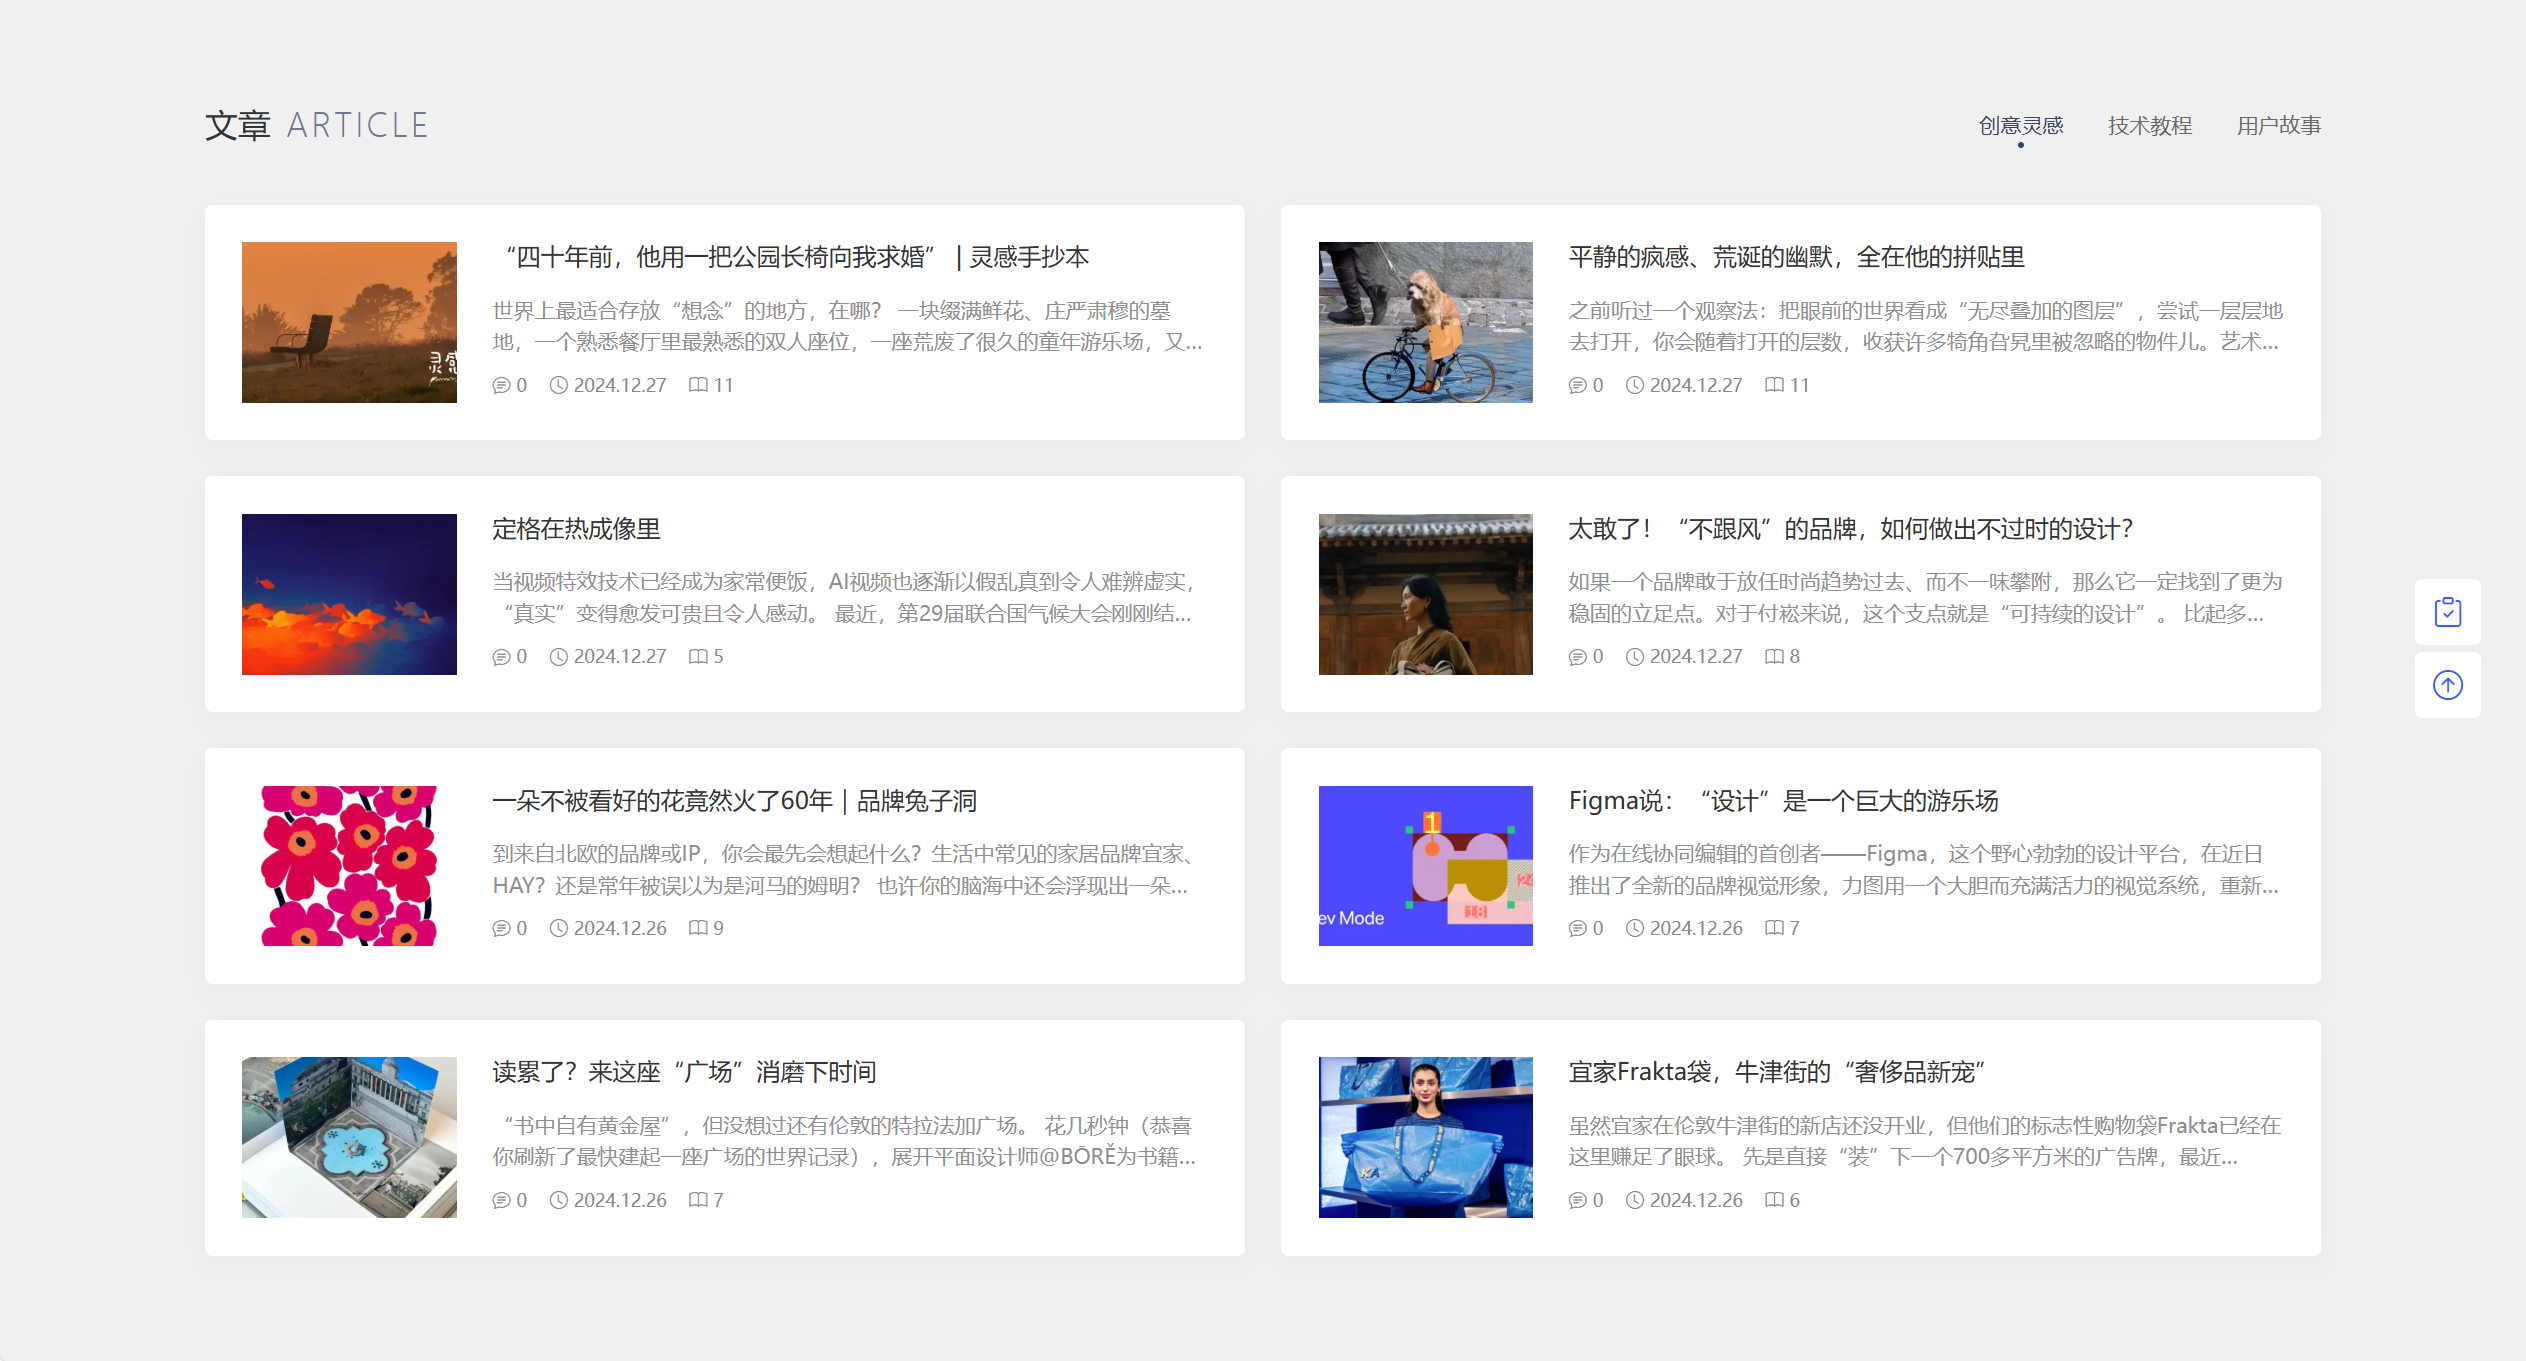Screen dimensions: 2526x1361
Task: Select the 创意灵感 category
Action: click(x=2020, y=124)
